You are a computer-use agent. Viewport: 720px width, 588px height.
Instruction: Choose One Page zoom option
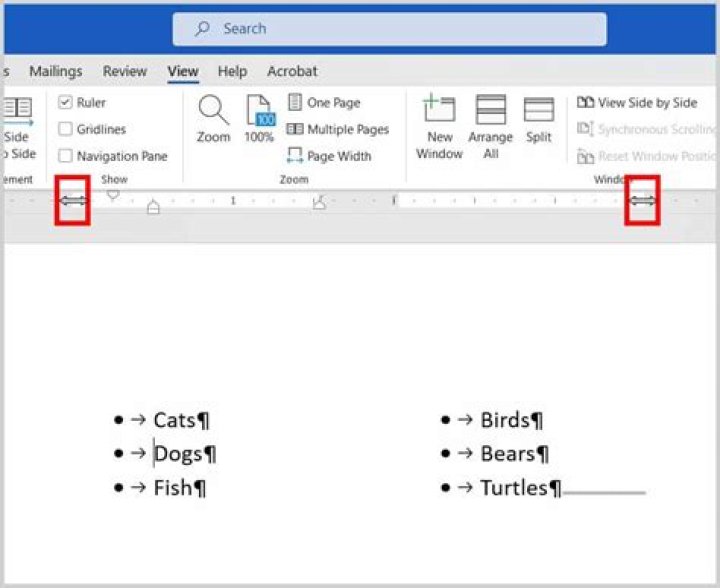tap(324, 102)
